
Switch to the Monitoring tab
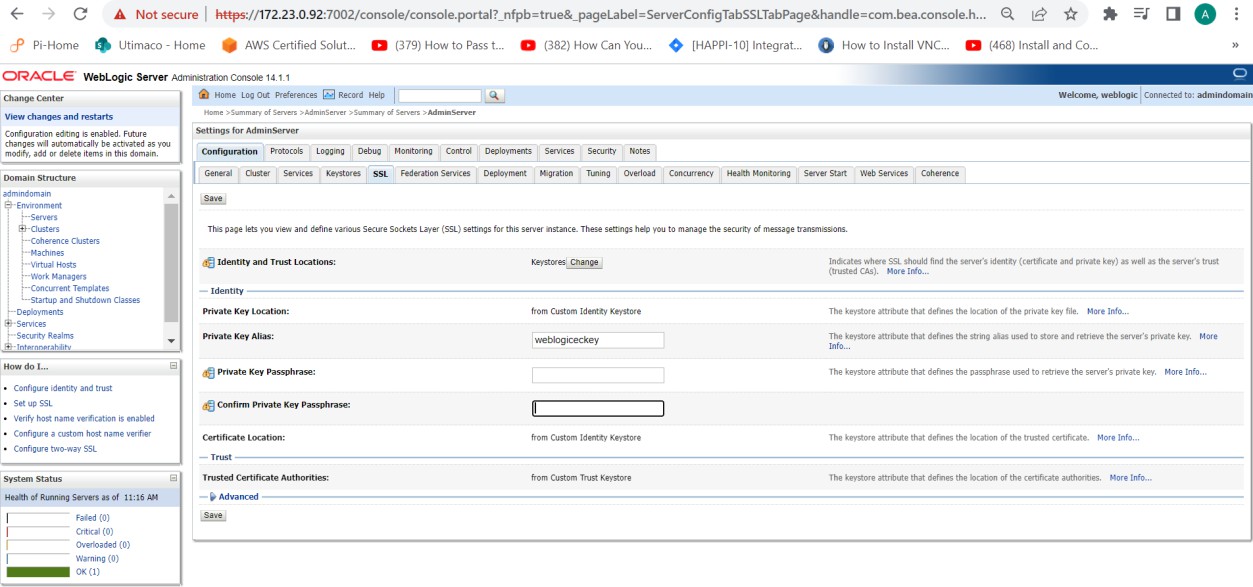(413, 151)
